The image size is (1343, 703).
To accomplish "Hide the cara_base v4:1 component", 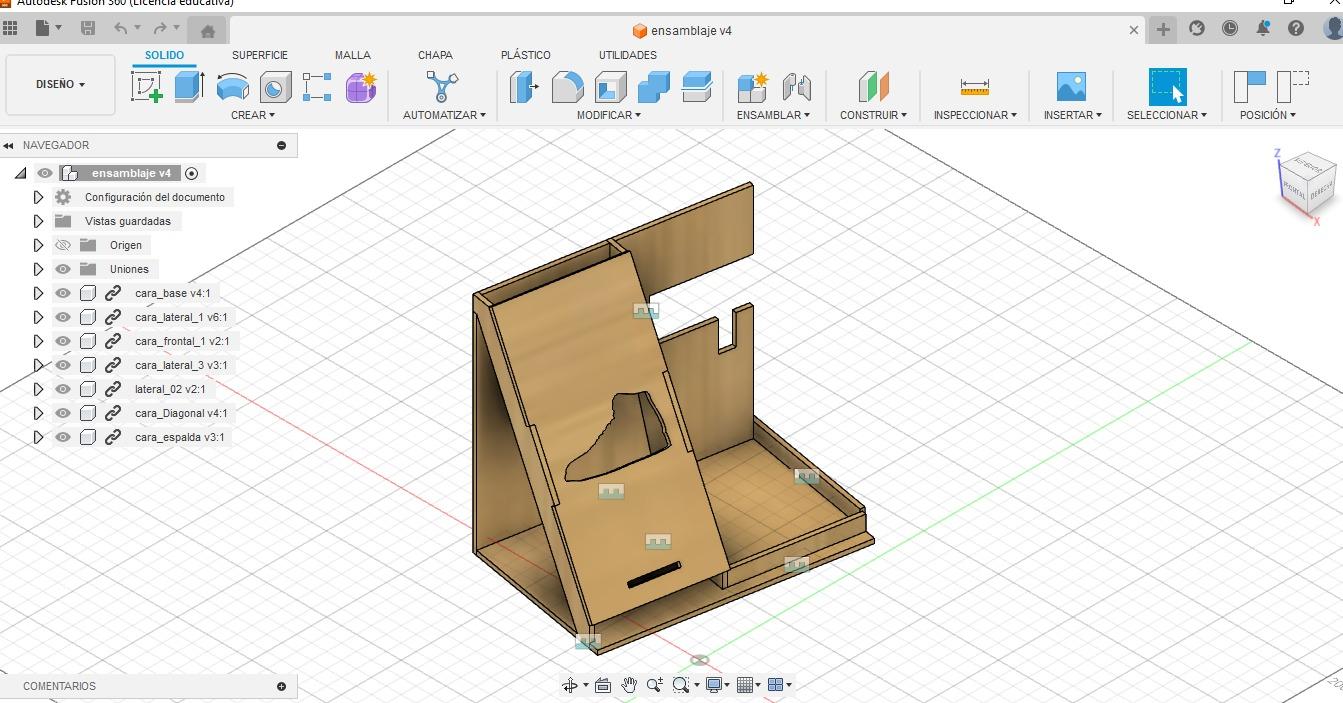I will pos(63,293).
